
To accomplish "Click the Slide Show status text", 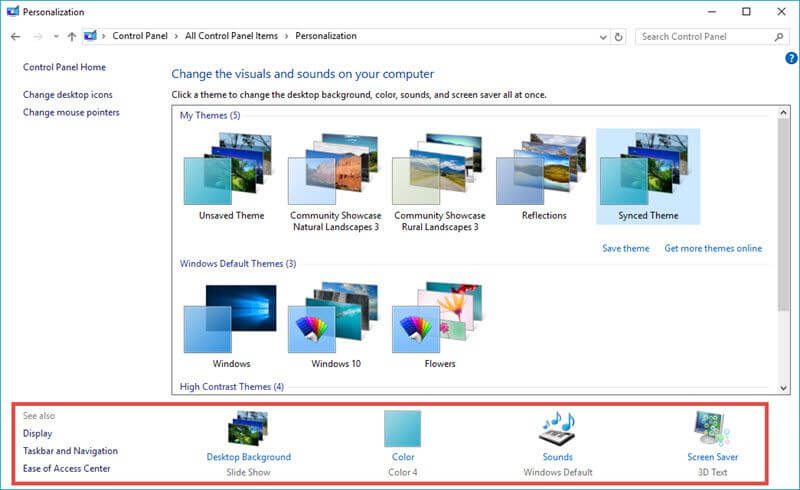I will pyautogui.click(x=248, y=472).
